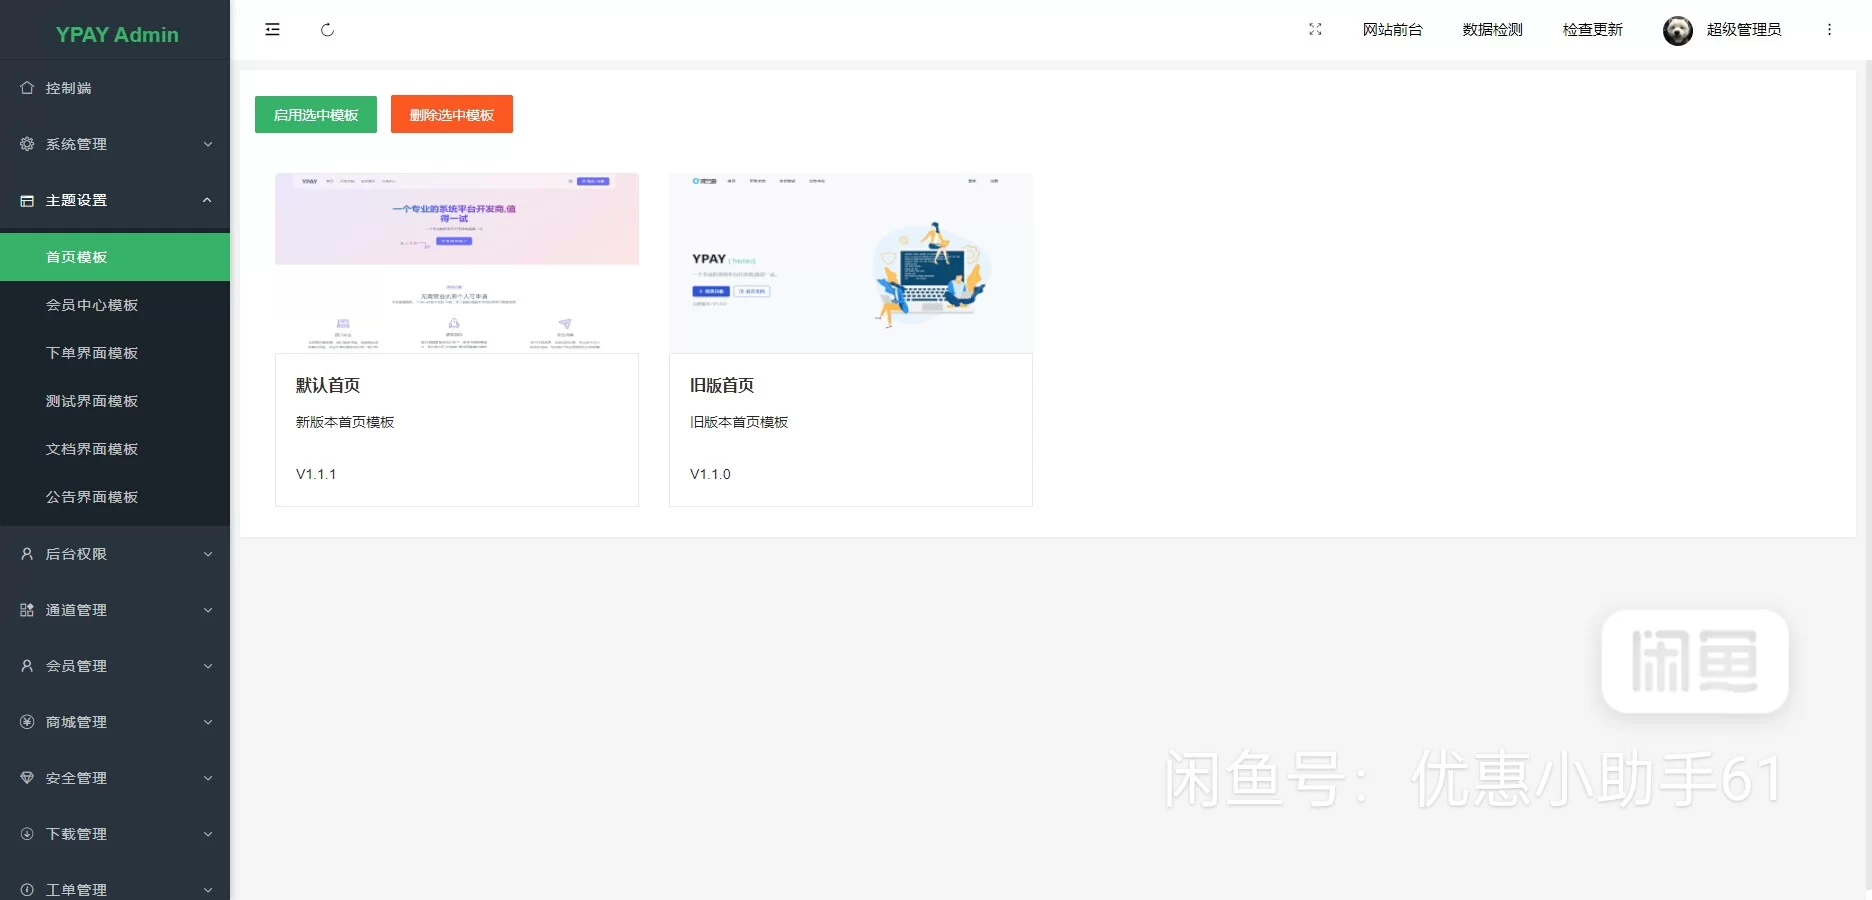Viewport: 1872px width, 900px height.
Task: Collapse the sidebar using the hamburger icon
Action: (272, 29)
